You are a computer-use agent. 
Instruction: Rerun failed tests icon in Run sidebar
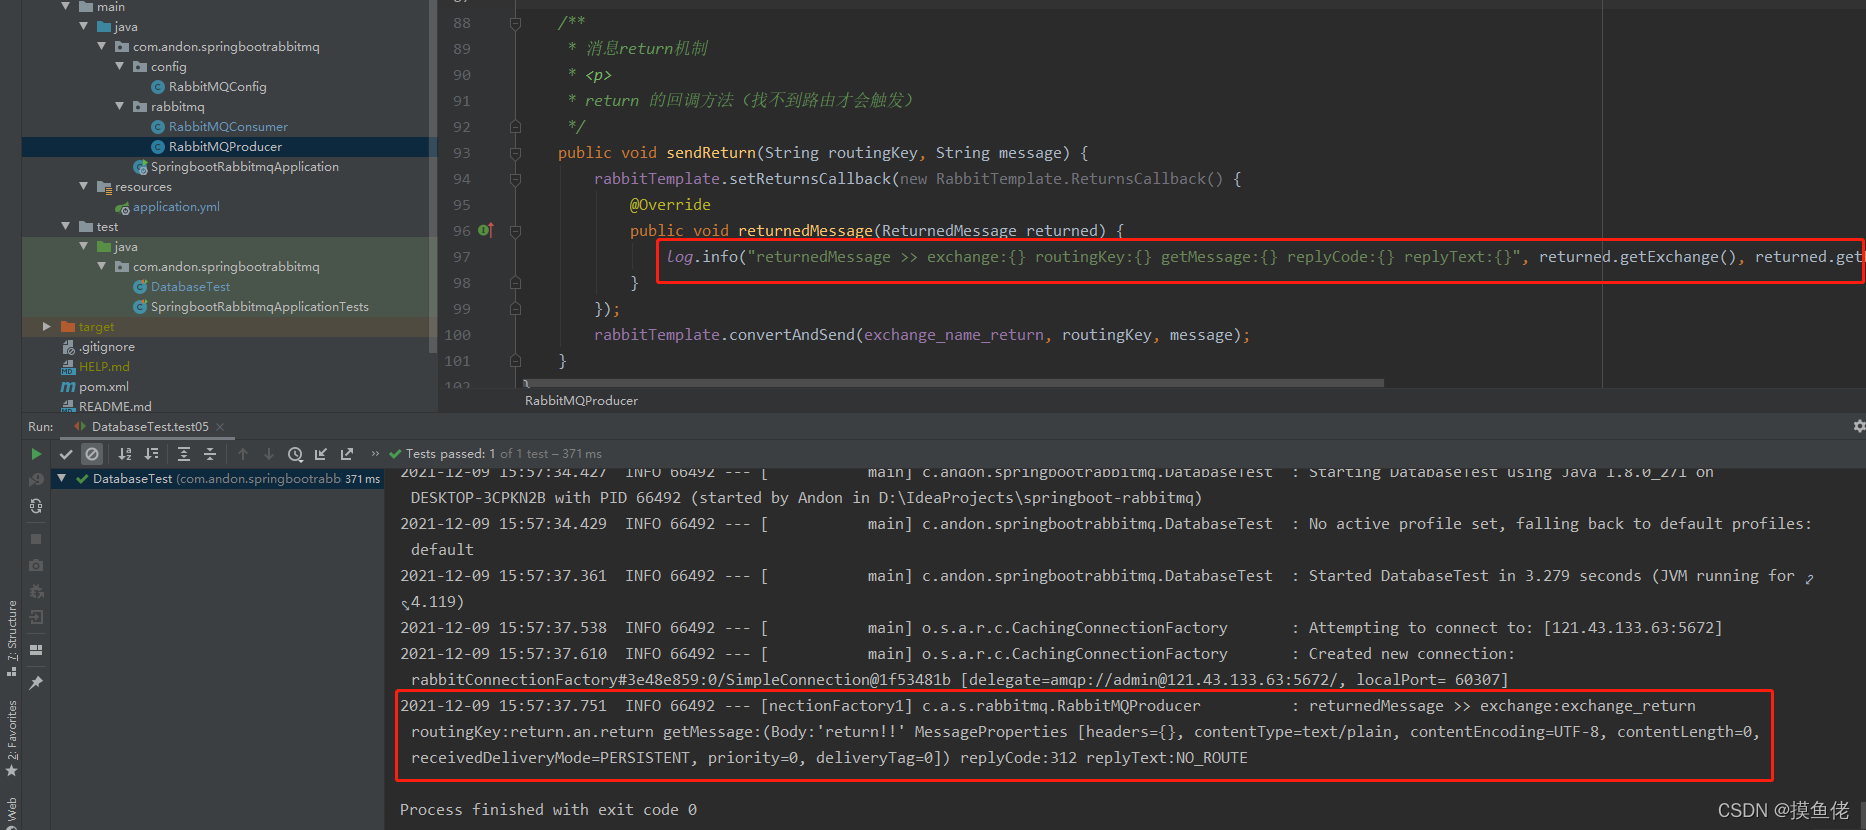(36, 480)
